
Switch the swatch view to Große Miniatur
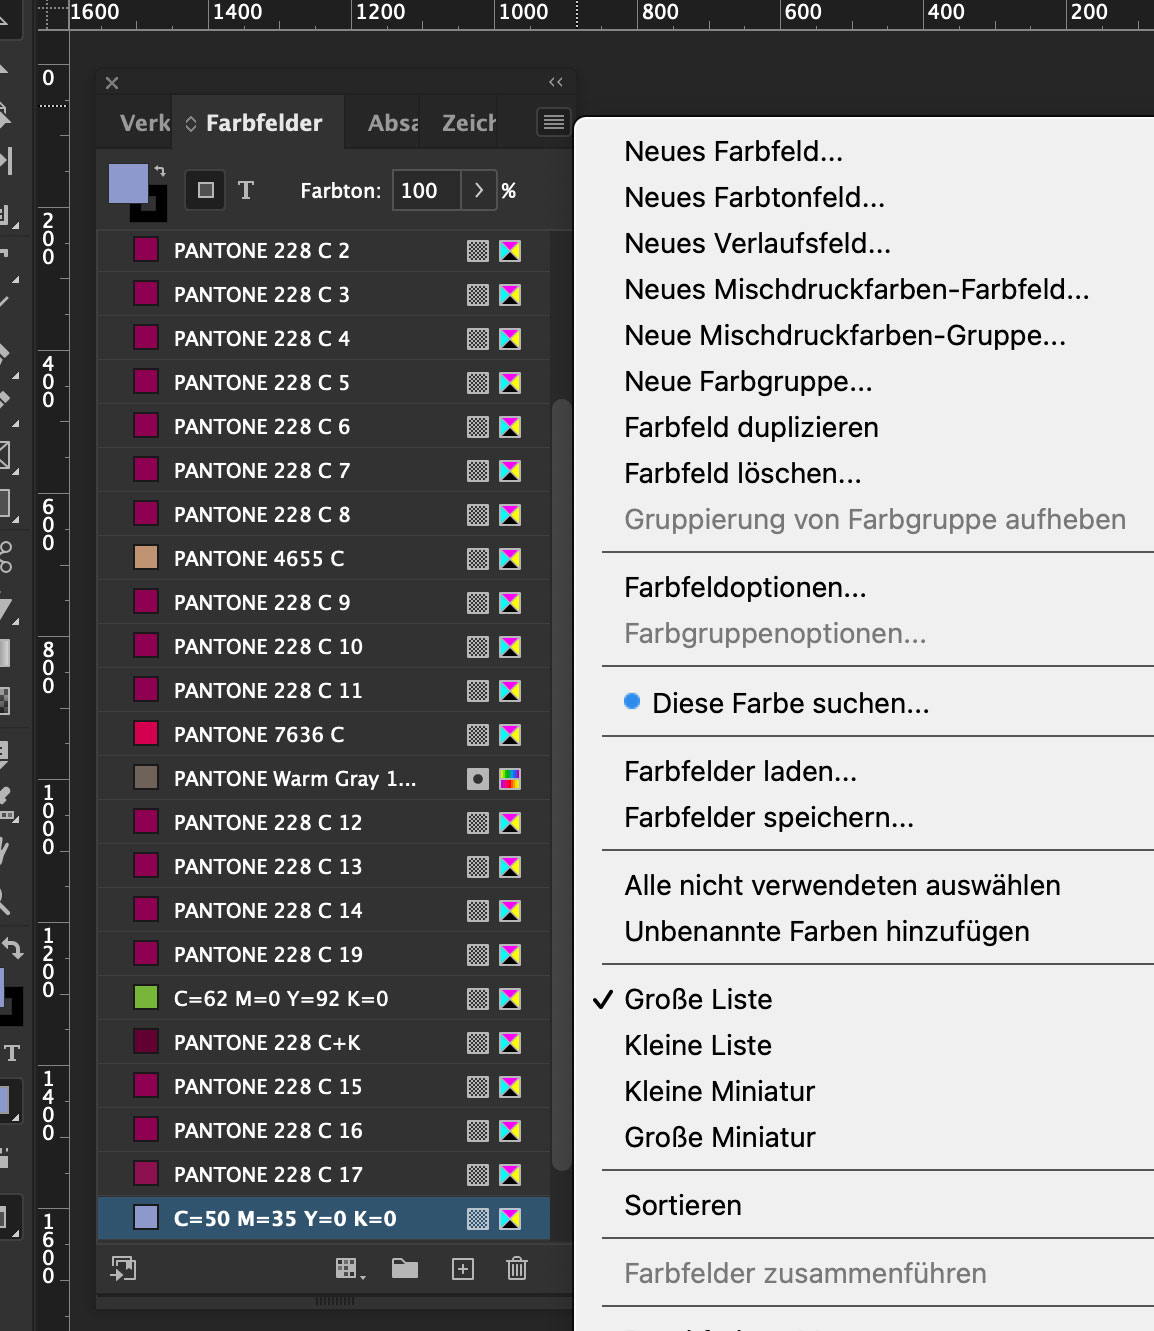(719, 1137)
